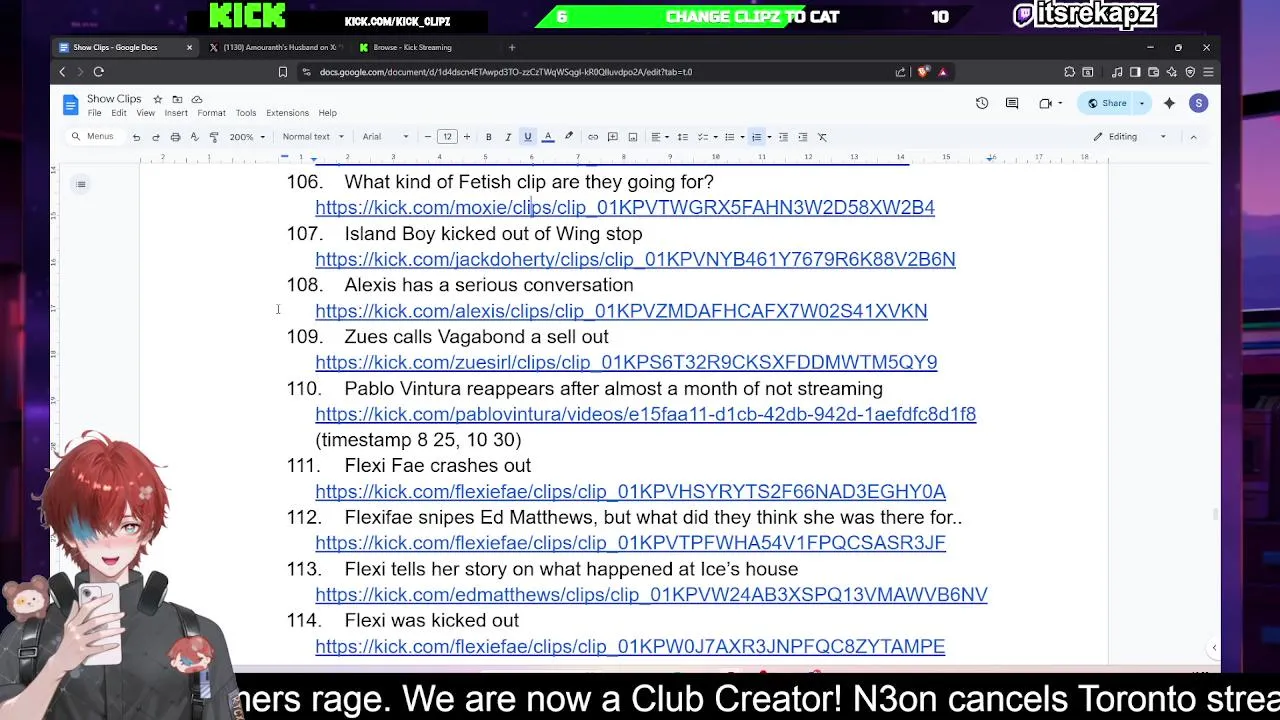Bookmark this page in the address bar
This screenshot has height=720, width=1280.
283,72
